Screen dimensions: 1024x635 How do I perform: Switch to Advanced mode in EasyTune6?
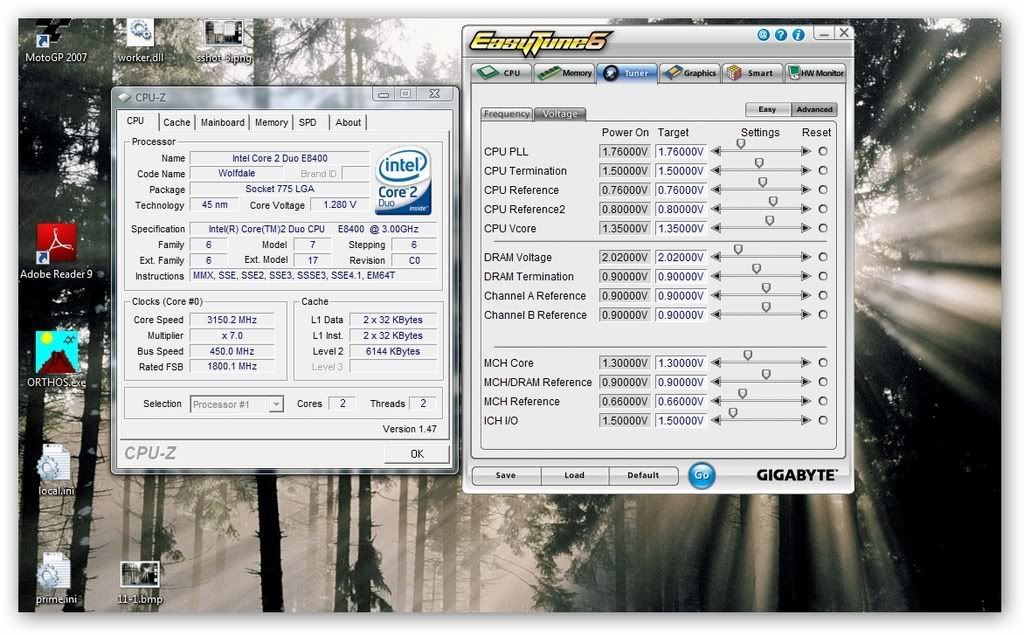click(814, 109)
